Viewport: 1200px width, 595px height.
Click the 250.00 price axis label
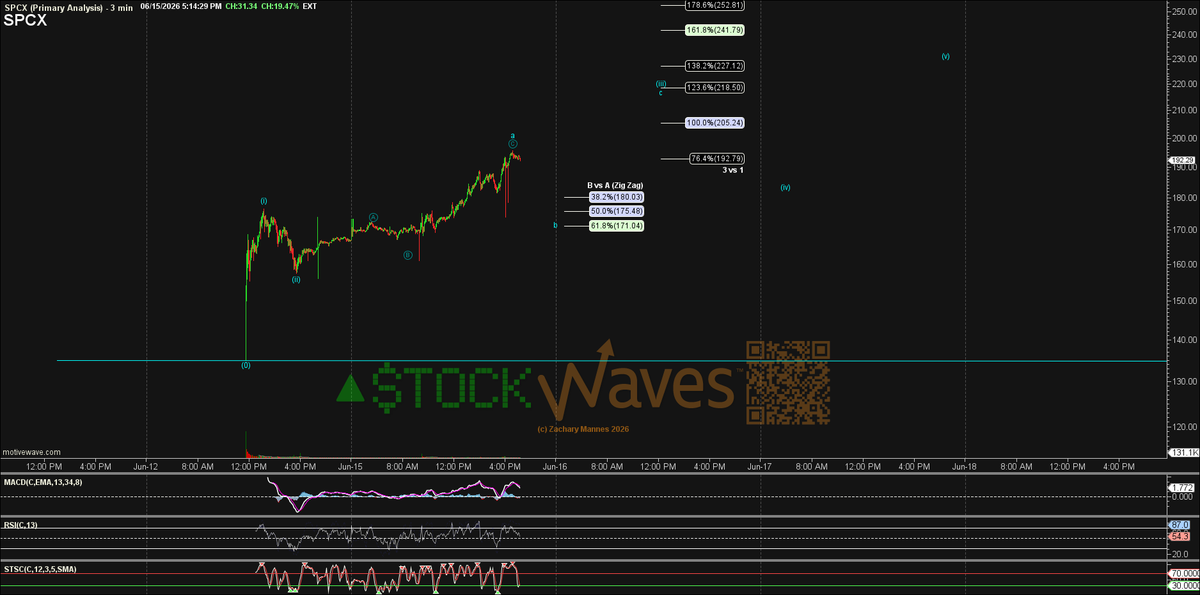click(x=1183, y=11)
